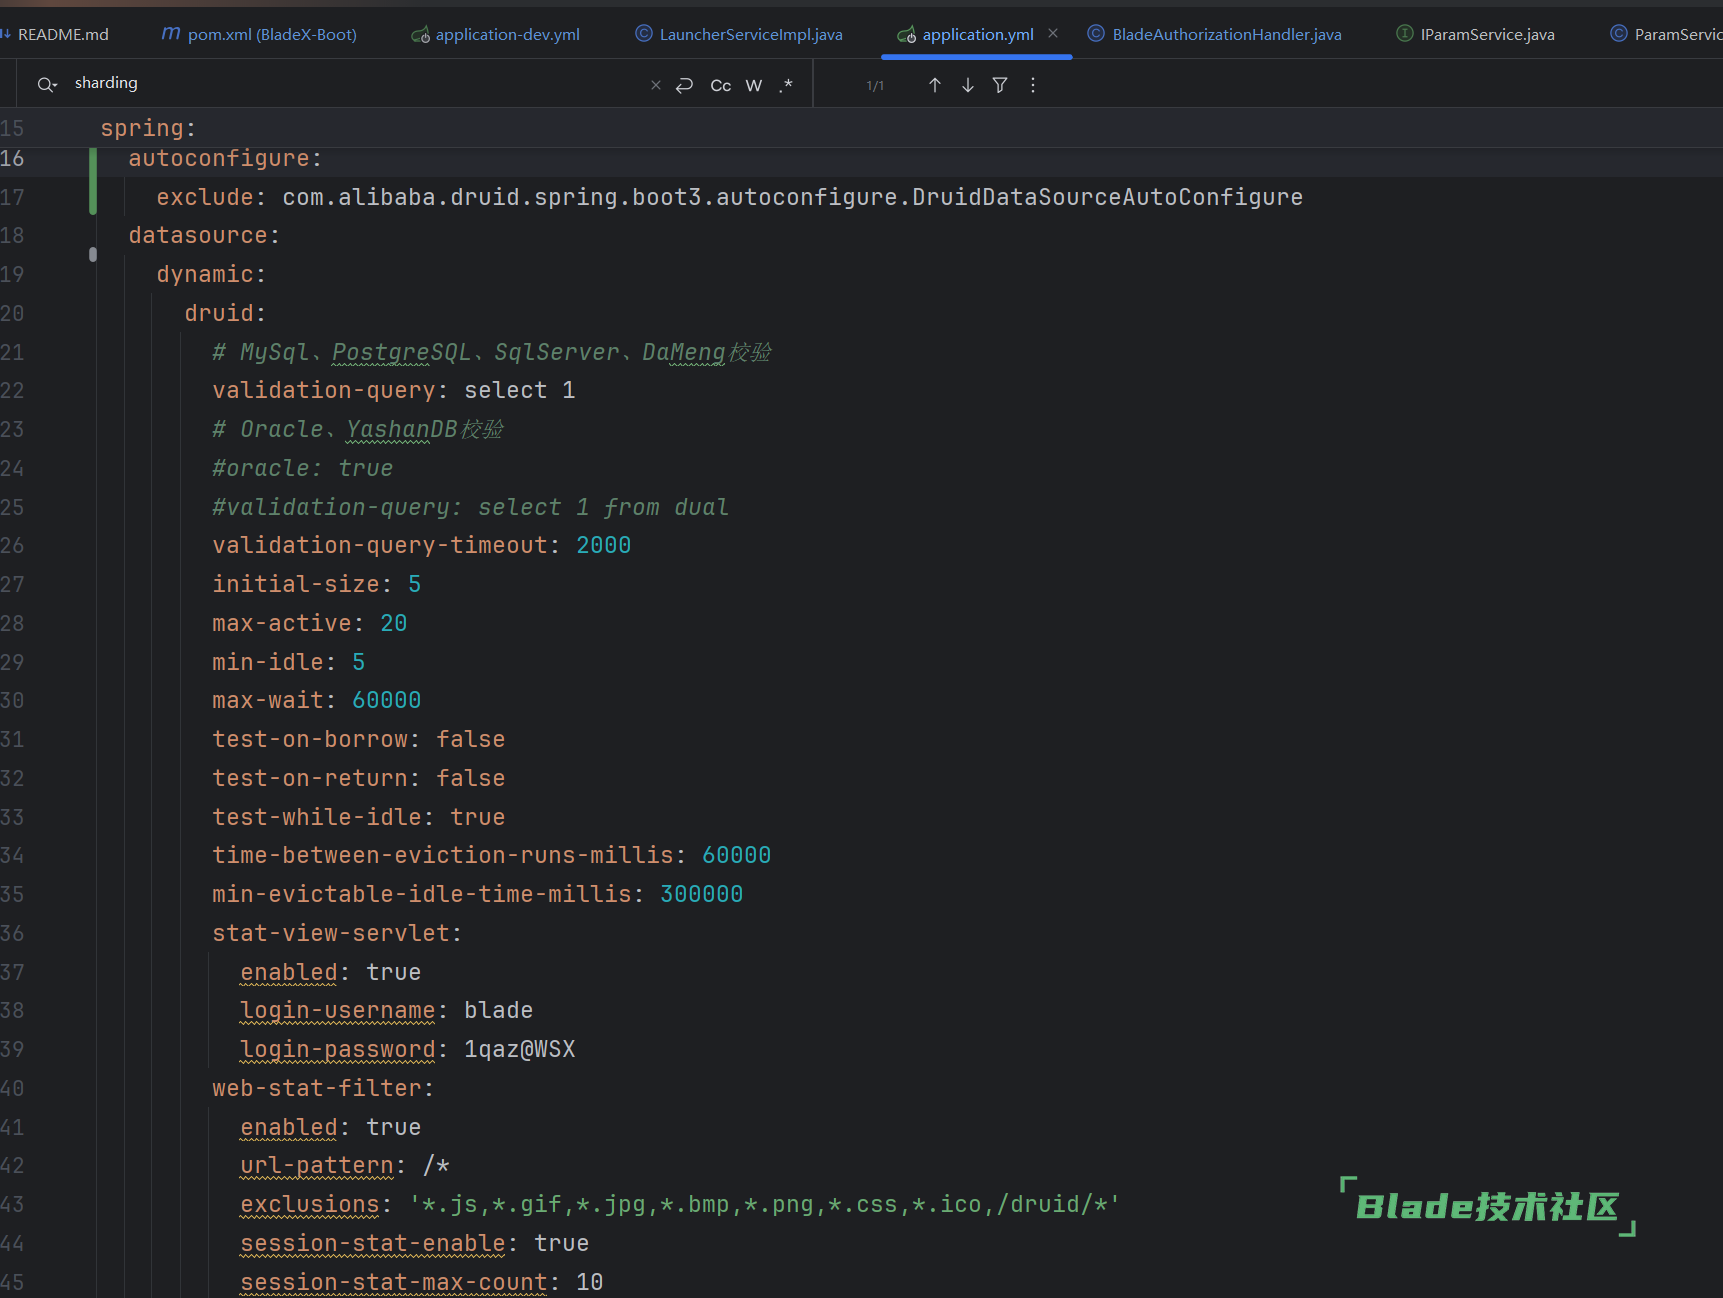Image resolution: width=1723 pixels, height=1298 pixels.
Task: Click the application.yml file icon
Action: tap(907, 35)
